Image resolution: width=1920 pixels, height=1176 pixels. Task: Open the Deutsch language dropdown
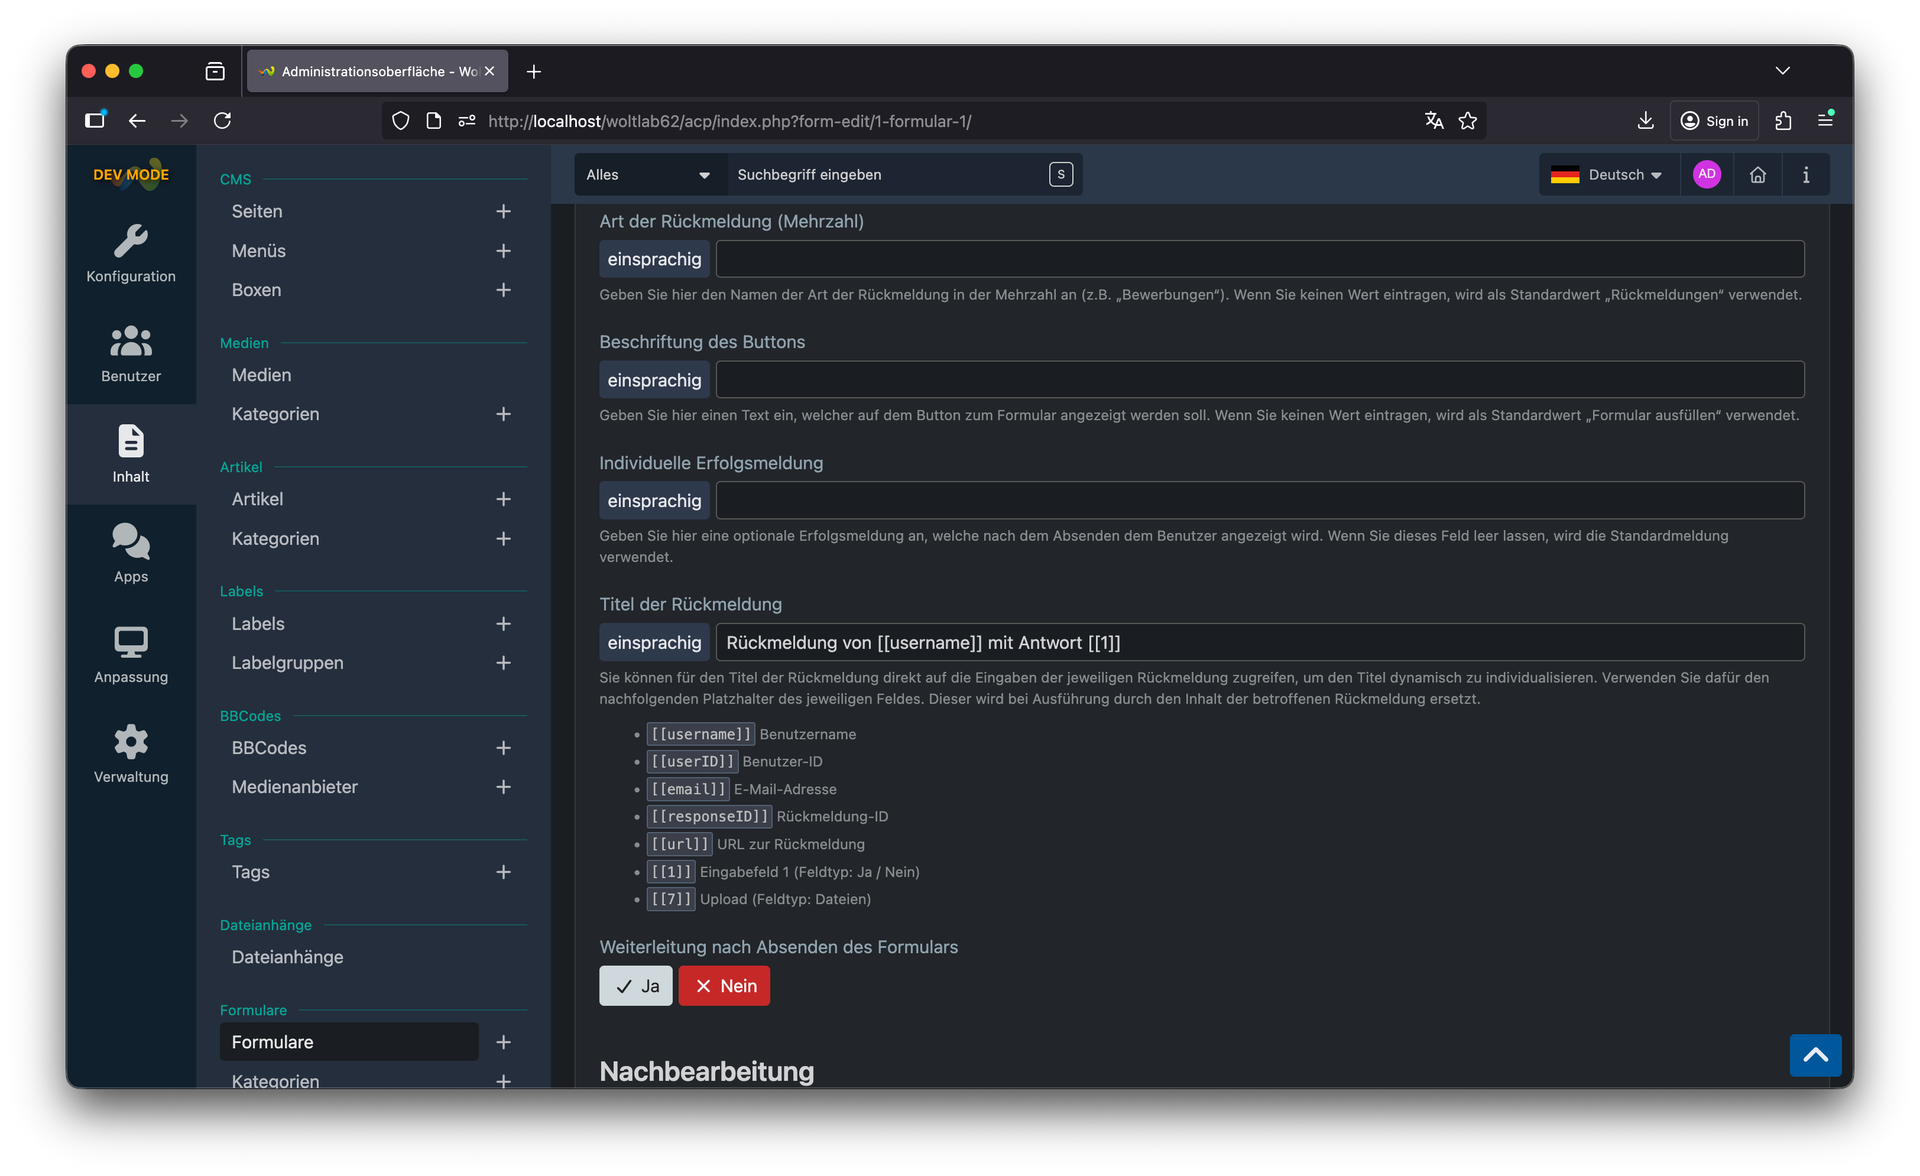pos(1607,175)
